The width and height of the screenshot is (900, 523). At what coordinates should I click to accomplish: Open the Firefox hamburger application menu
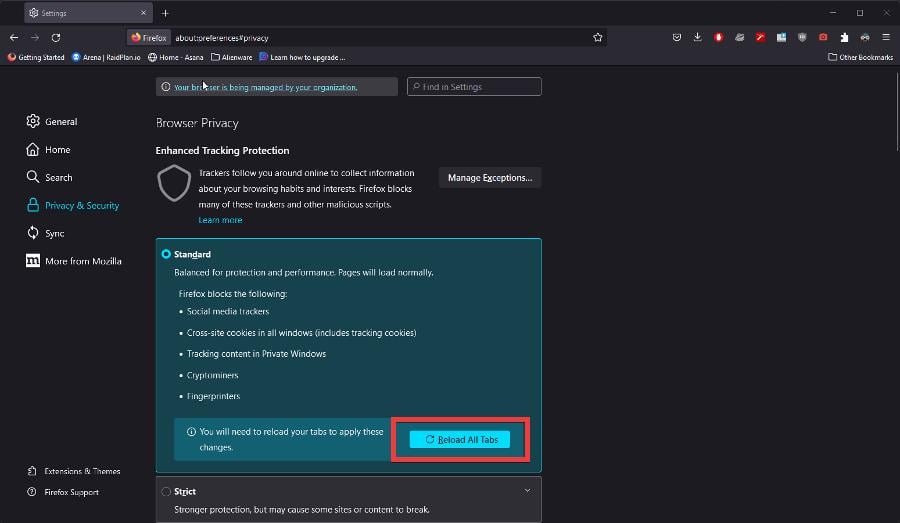(886, 37)
